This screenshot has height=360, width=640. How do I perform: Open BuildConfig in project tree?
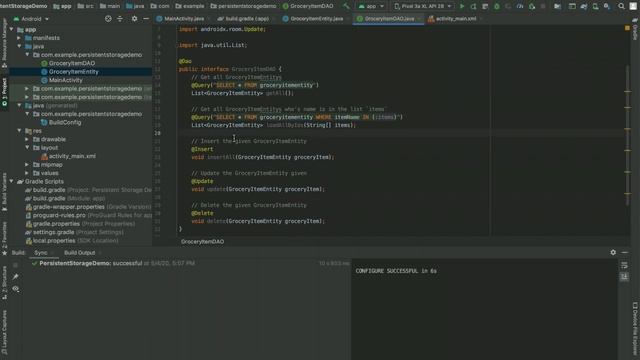pos(65,122)
